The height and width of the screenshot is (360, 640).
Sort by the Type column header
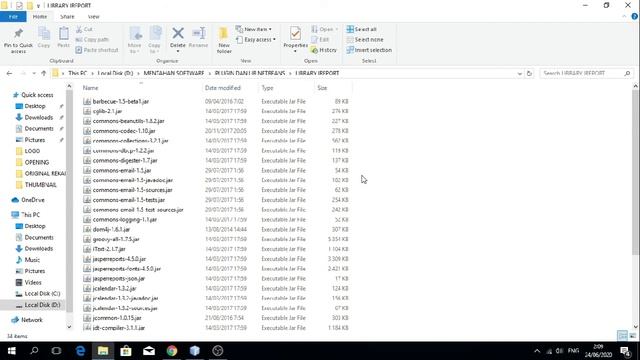coord(267,88)
